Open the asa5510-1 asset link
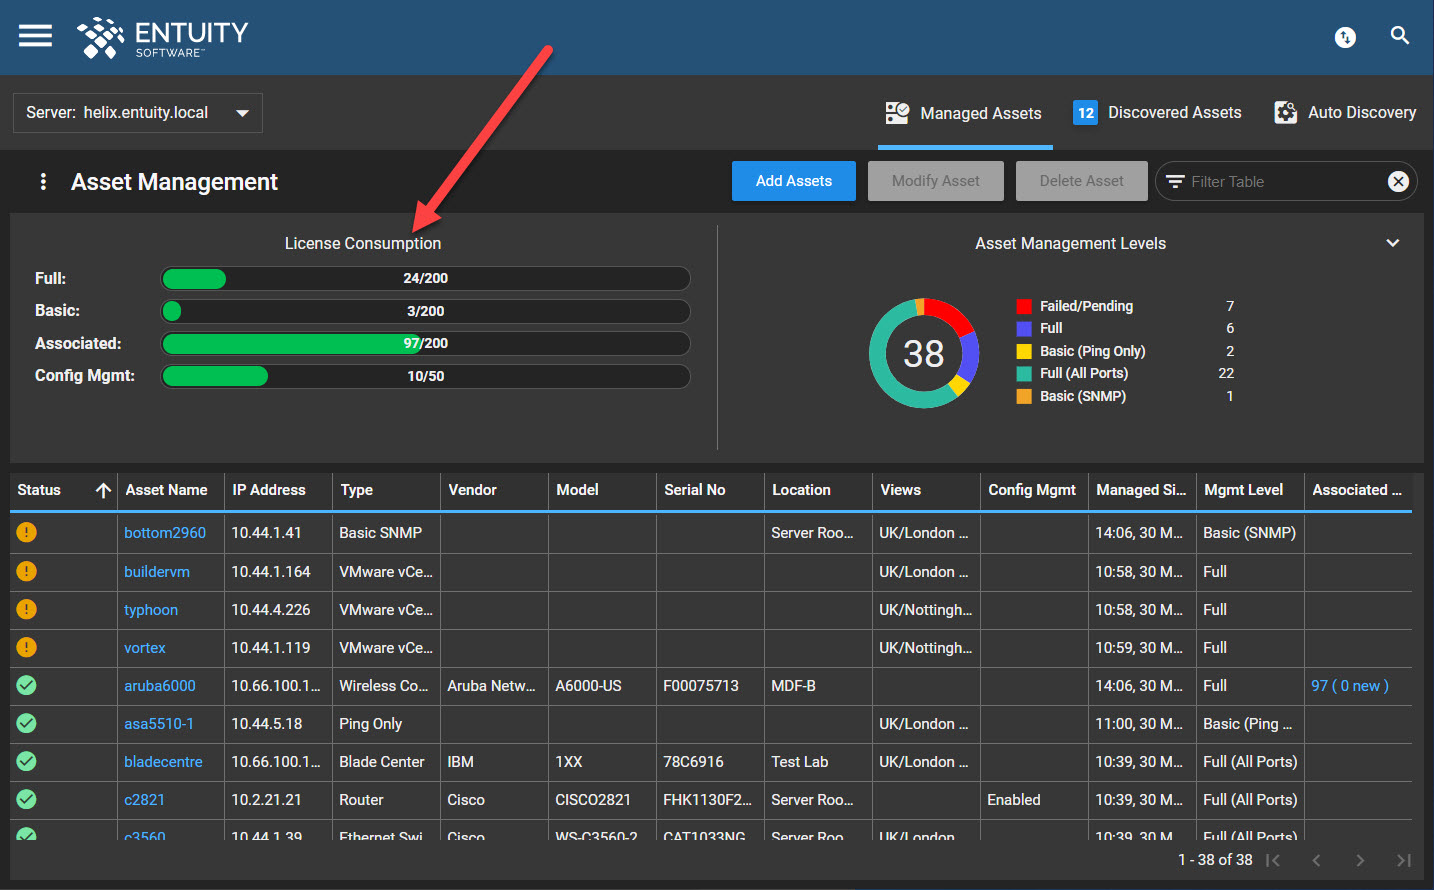This screenshot has width=1434, height=890. tap(159, 724)
